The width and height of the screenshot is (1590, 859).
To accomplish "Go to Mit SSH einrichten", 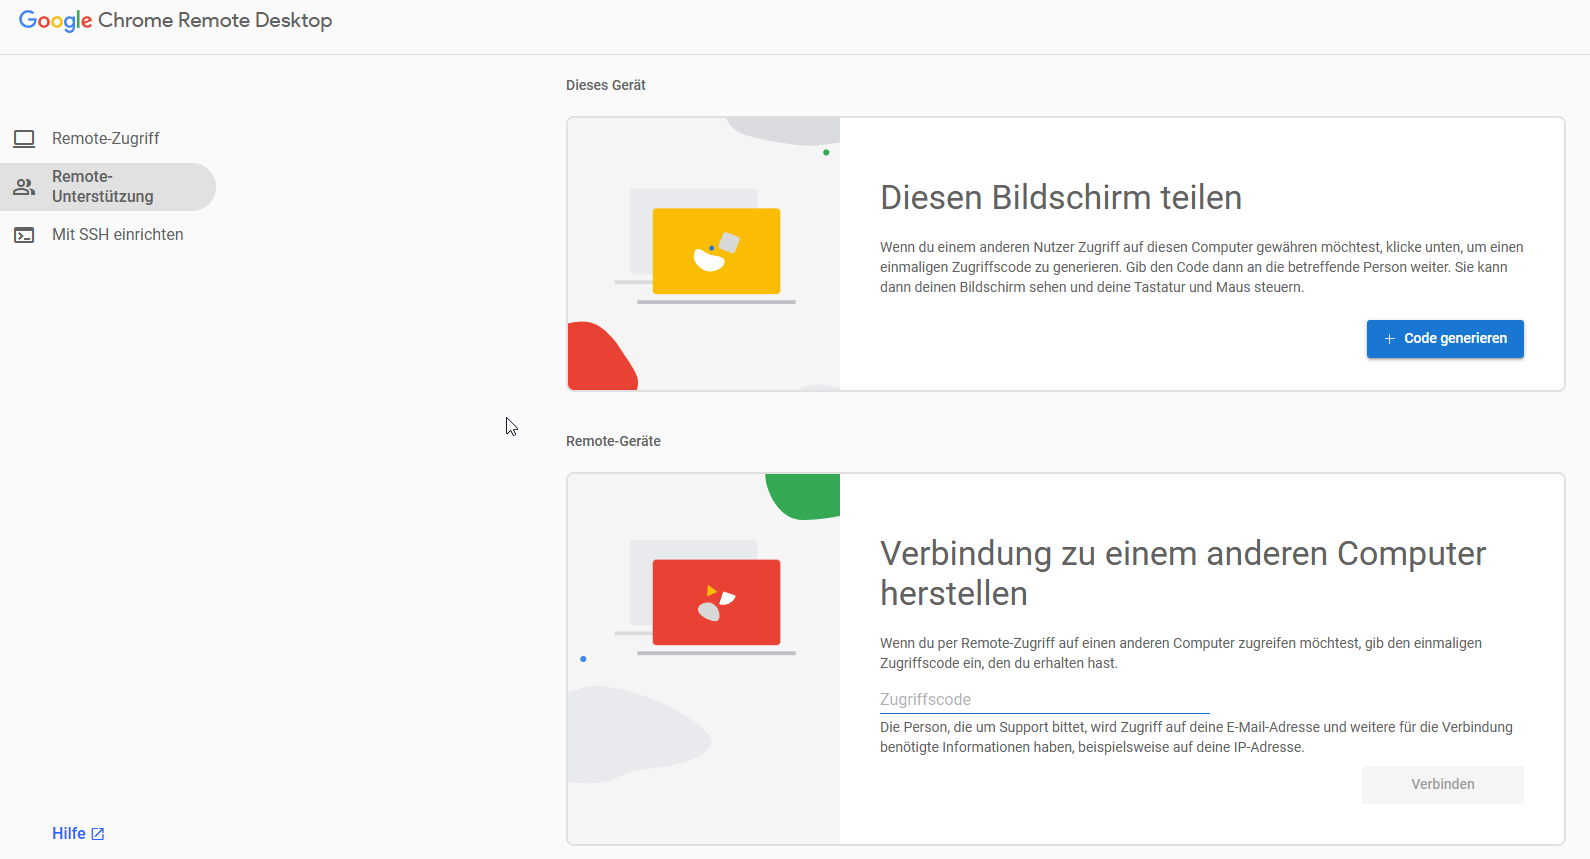I will (x=117, y=235).
